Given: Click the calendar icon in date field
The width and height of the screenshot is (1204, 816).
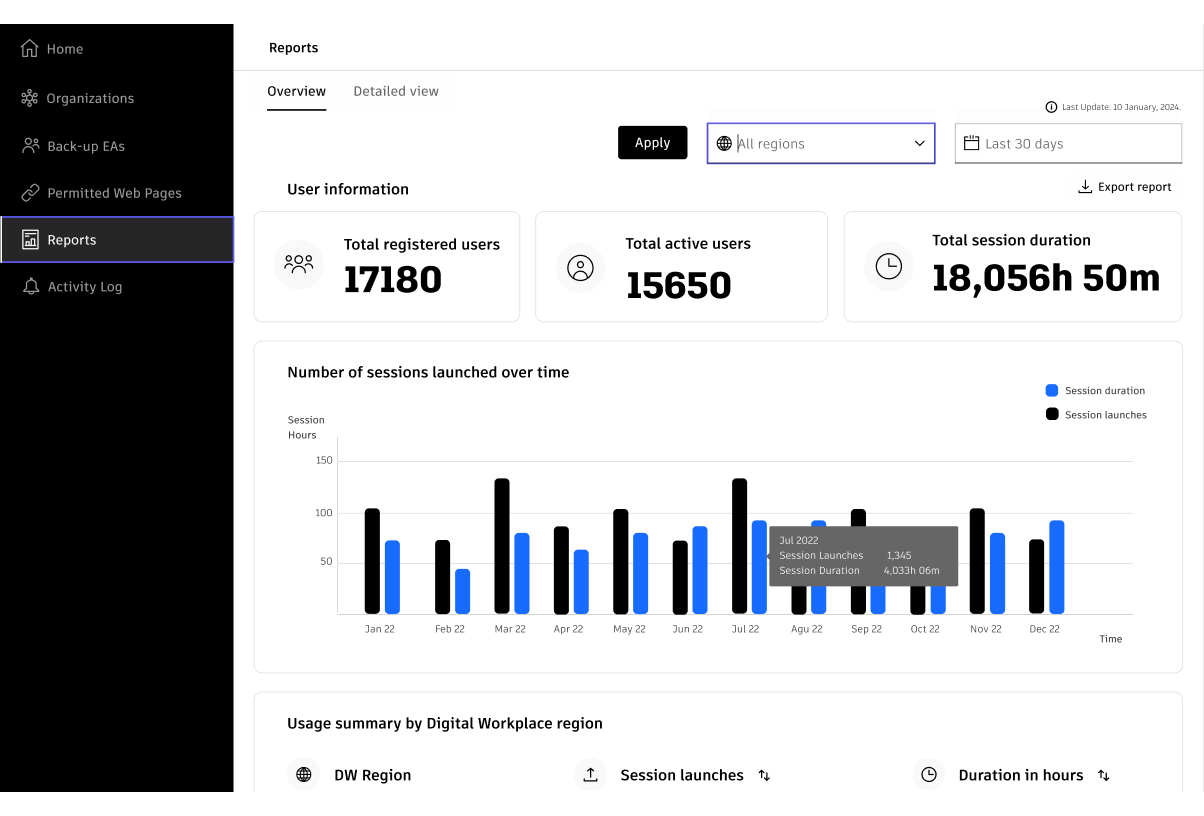Looking at the screenshot, I should coord(971,143).
